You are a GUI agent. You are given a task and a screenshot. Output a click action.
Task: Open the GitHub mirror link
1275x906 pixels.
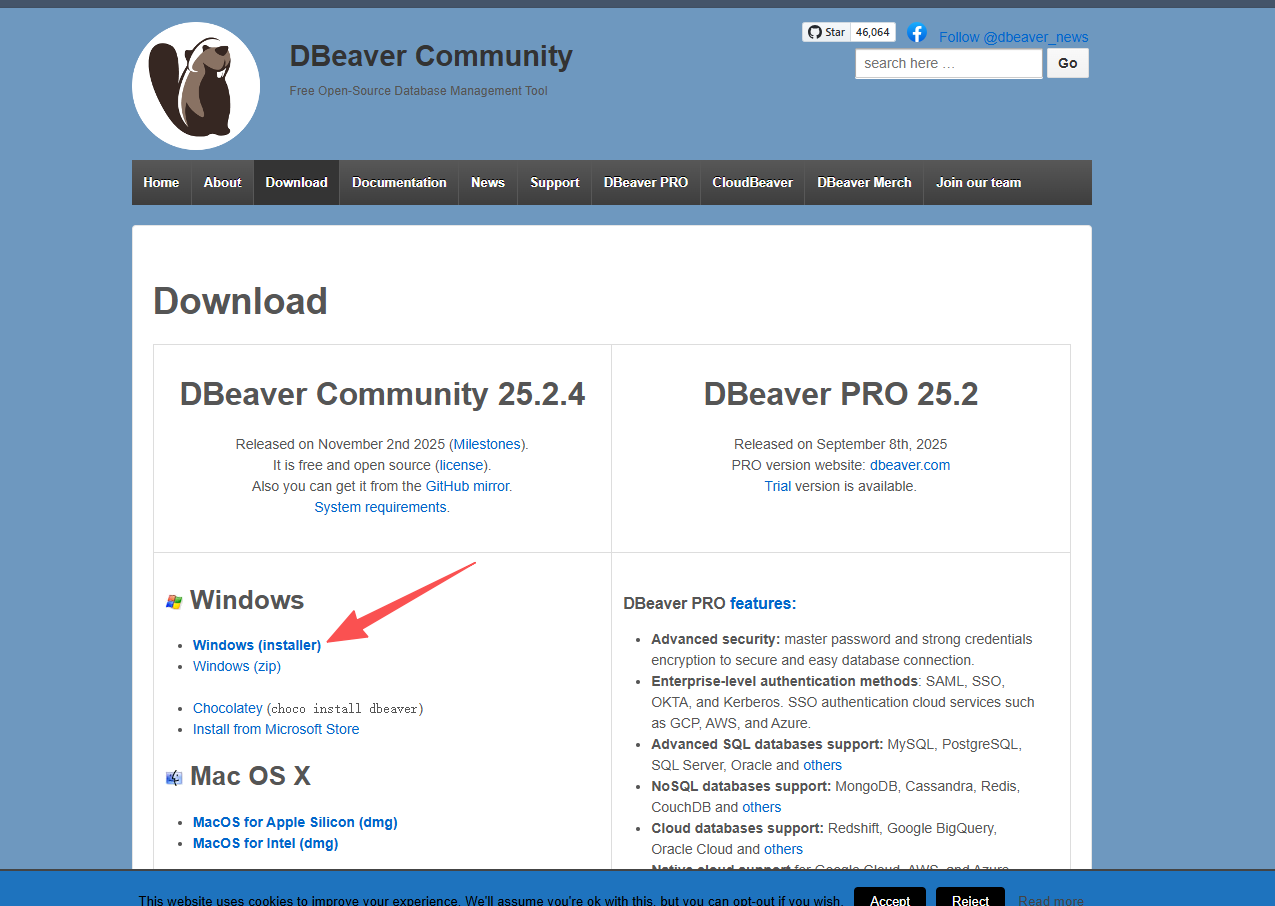(468, 486)
